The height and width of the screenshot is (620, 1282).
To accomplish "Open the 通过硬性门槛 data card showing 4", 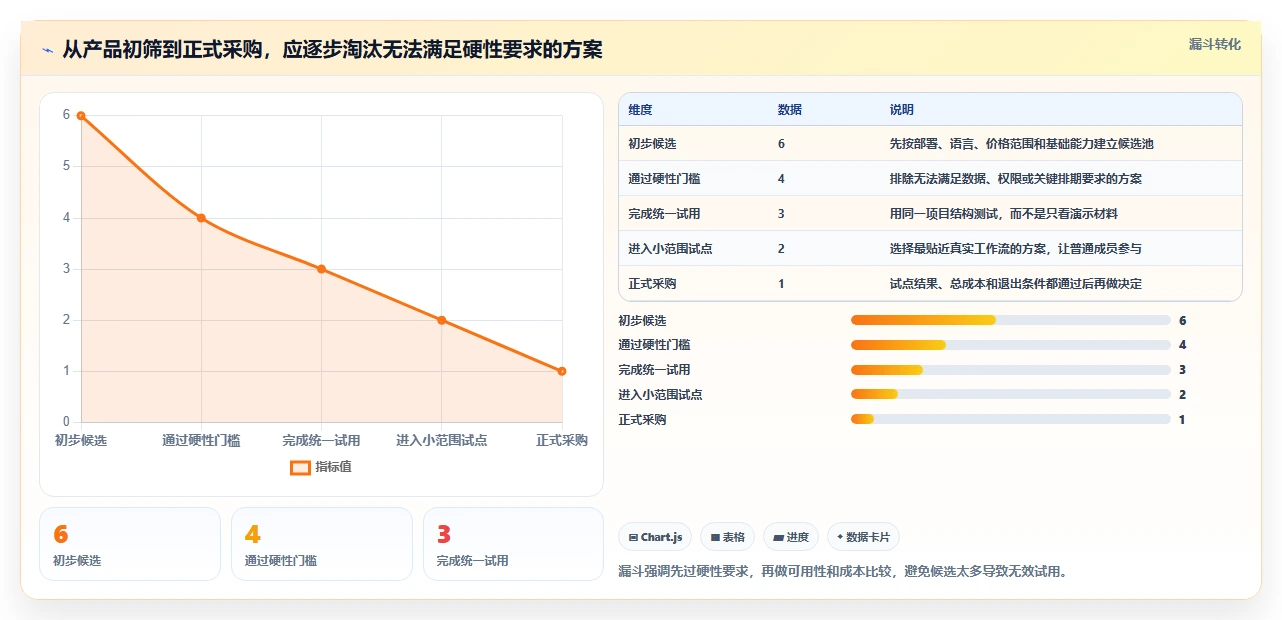I will pyautogui.click(x=322, y=544).
